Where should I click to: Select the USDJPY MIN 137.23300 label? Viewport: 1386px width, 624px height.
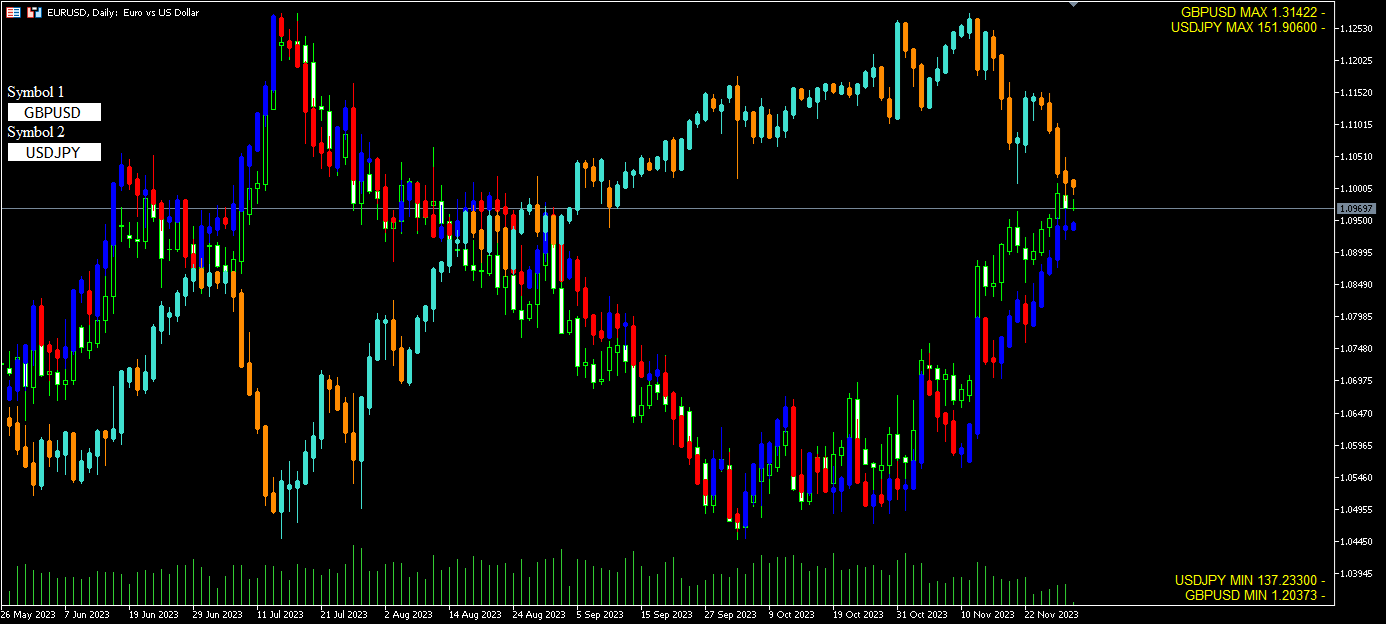[x=1250, y=580]
